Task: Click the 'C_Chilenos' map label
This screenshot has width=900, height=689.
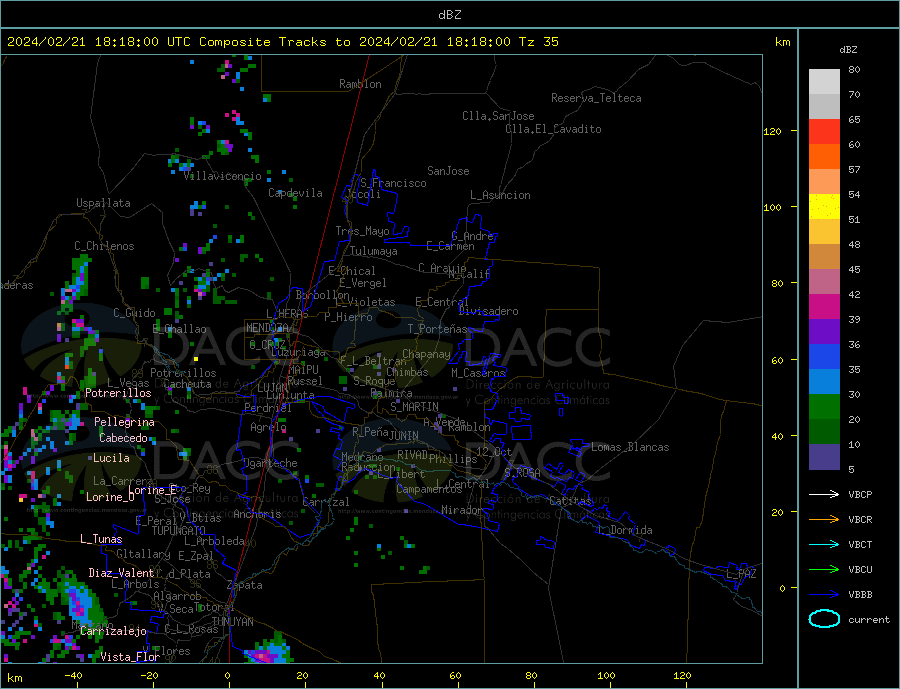Action: [104, 246]
